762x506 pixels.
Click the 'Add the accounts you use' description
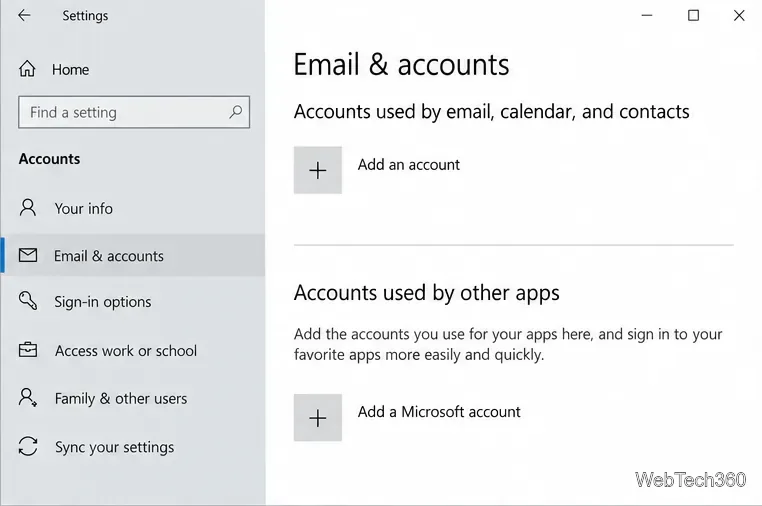tap(508, 345)
